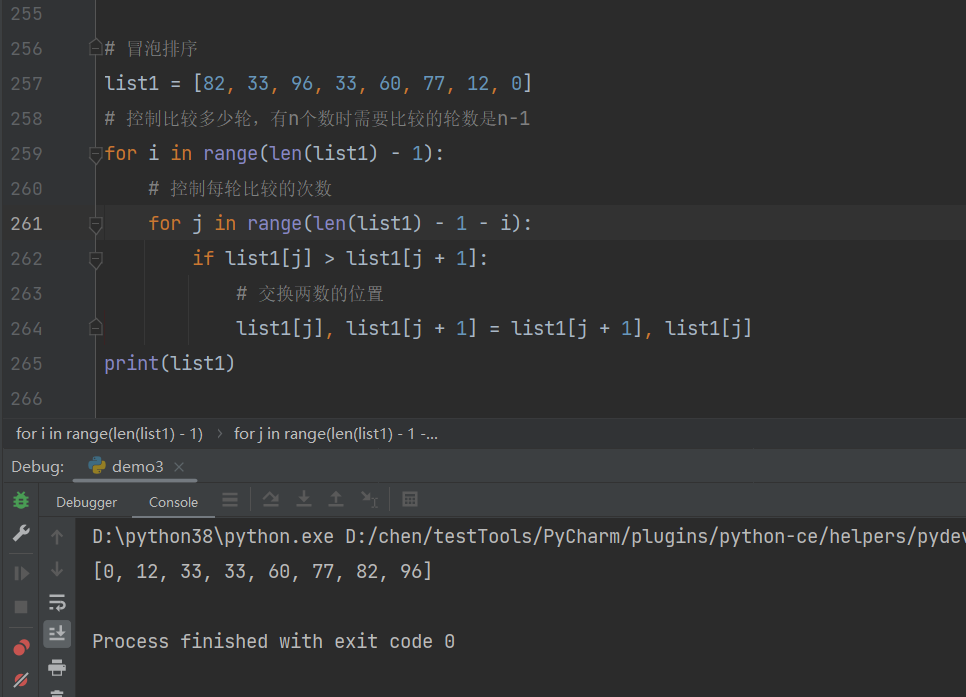Toggle scroll to end of console

57,634
